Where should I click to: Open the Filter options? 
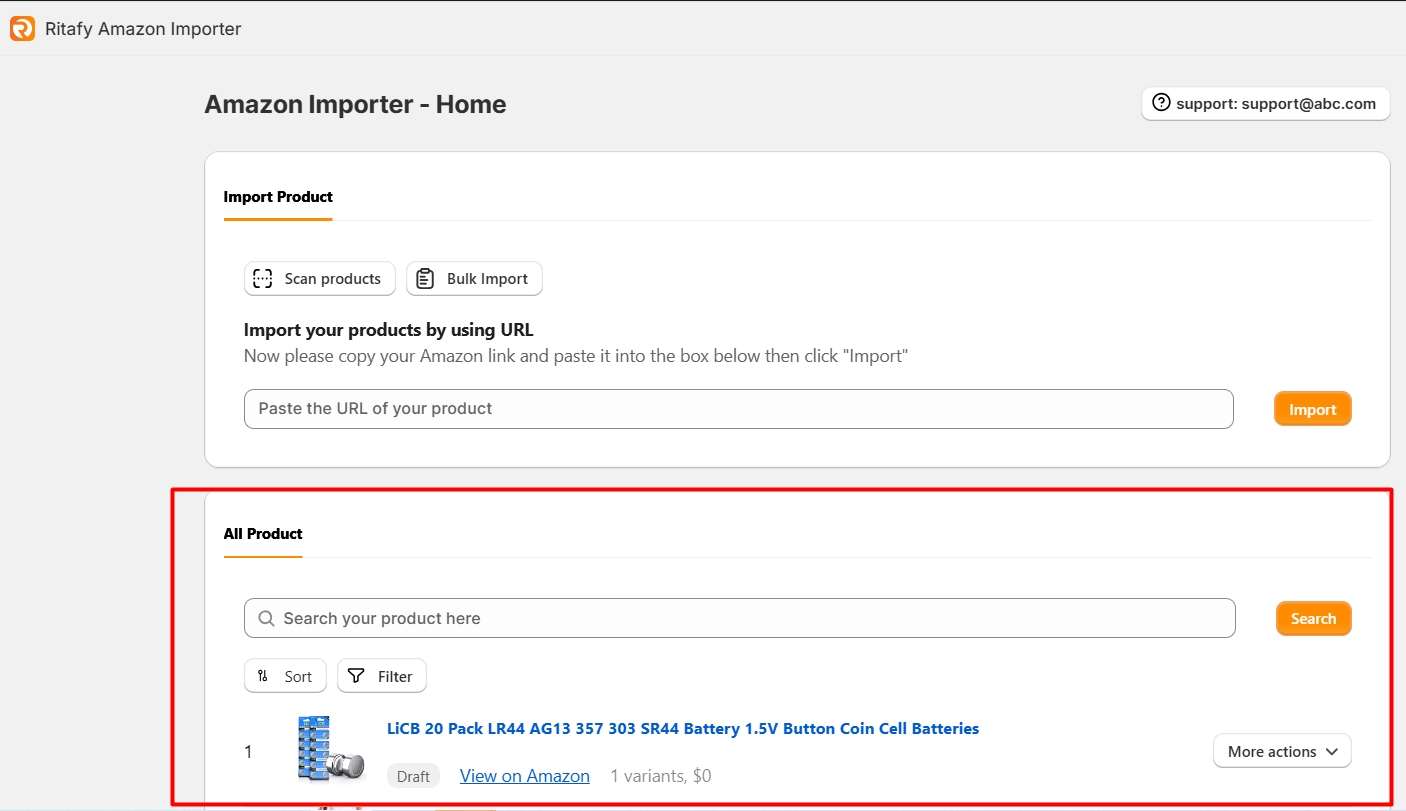pyautogui.click(x=381, y=676)
